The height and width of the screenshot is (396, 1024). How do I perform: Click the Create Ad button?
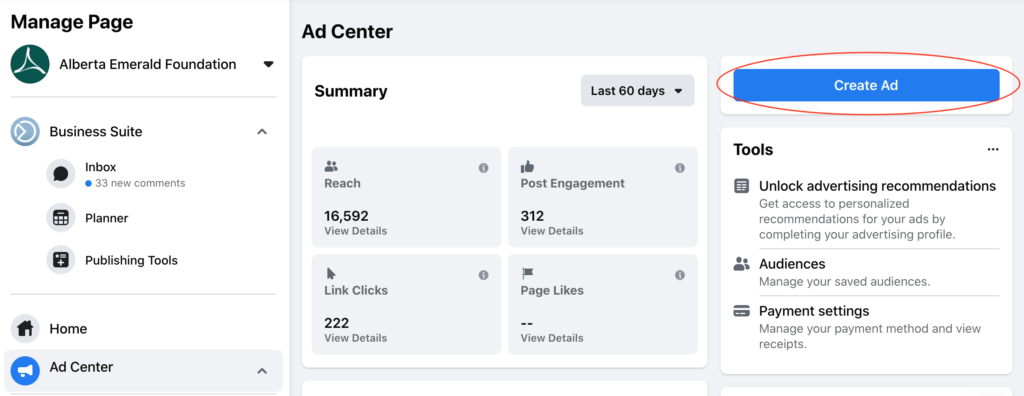click(x=866, y=86)
